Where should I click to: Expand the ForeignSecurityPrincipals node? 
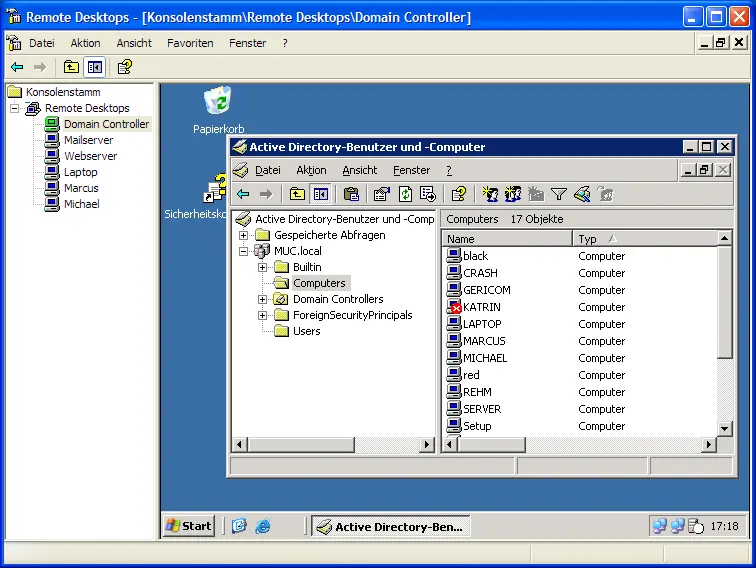point(262,315)
